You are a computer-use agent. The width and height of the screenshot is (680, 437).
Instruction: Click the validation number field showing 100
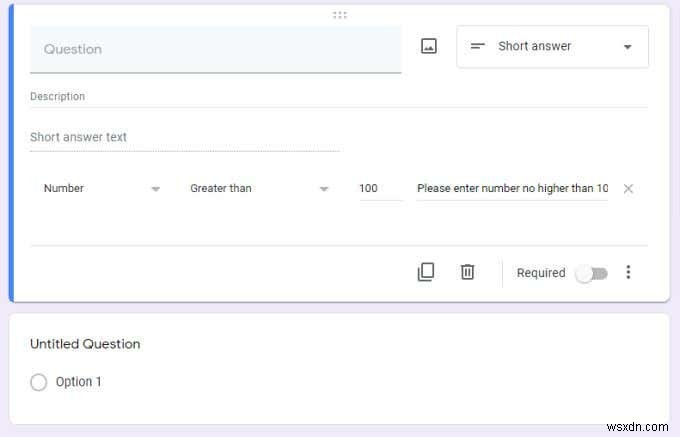[380, 189]
